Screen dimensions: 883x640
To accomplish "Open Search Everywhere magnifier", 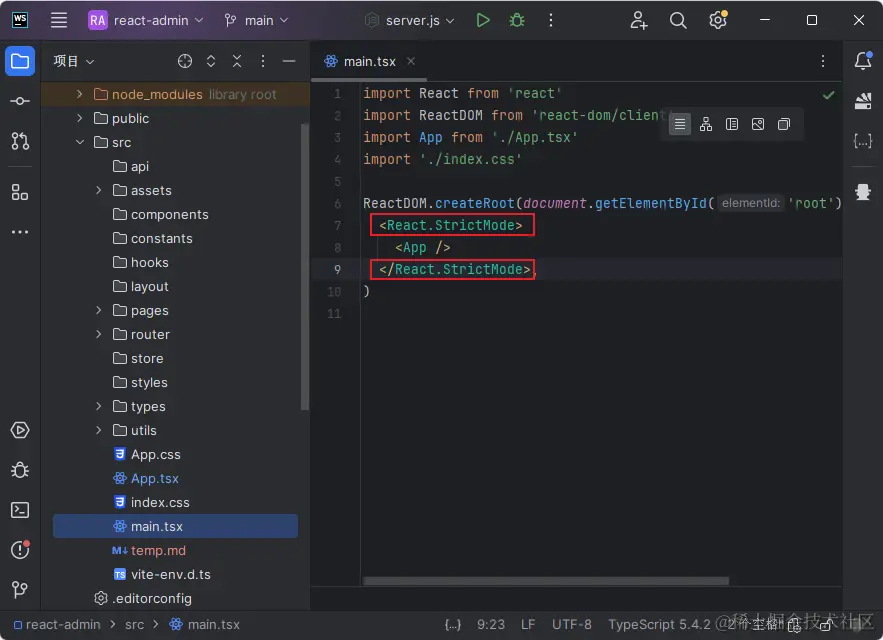I will (x=678, y=20).
